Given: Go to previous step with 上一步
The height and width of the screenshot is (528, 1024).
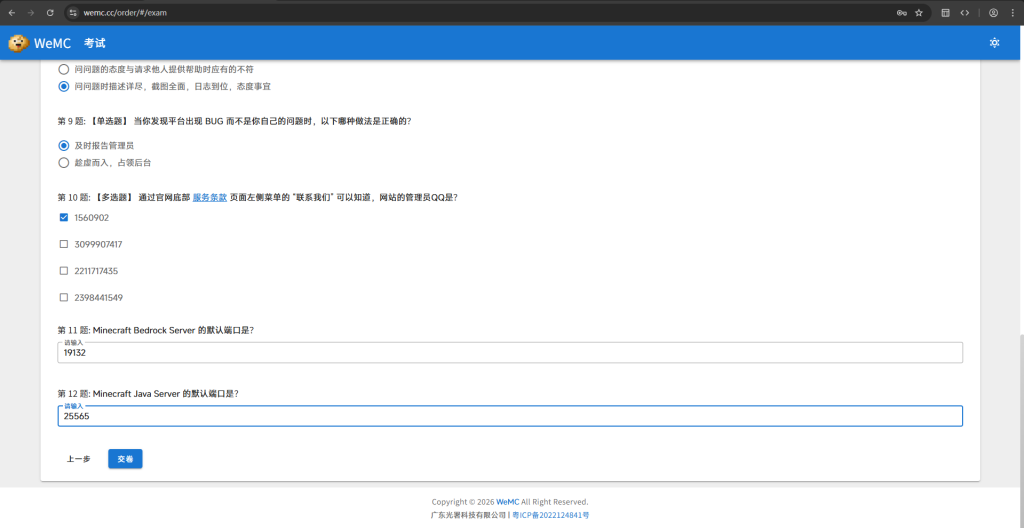Looking at the screenshot, I should [79, 459].
